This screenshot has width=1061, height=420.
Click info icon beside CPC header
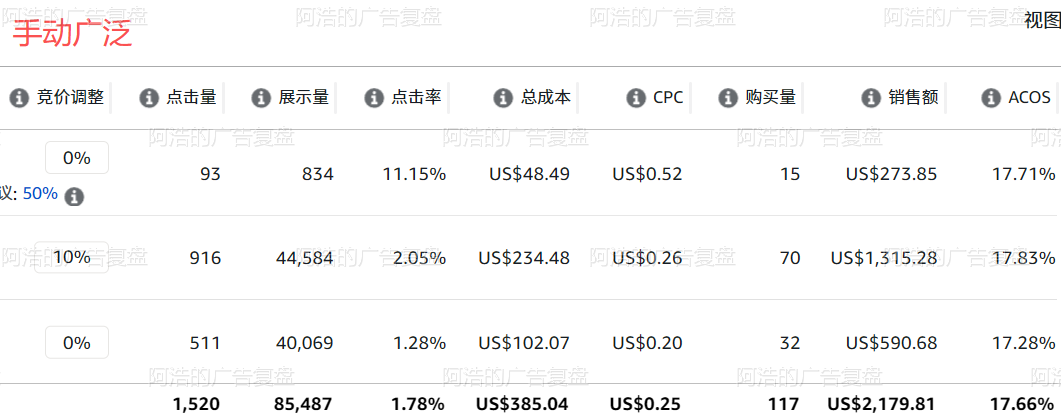[636, 98]
